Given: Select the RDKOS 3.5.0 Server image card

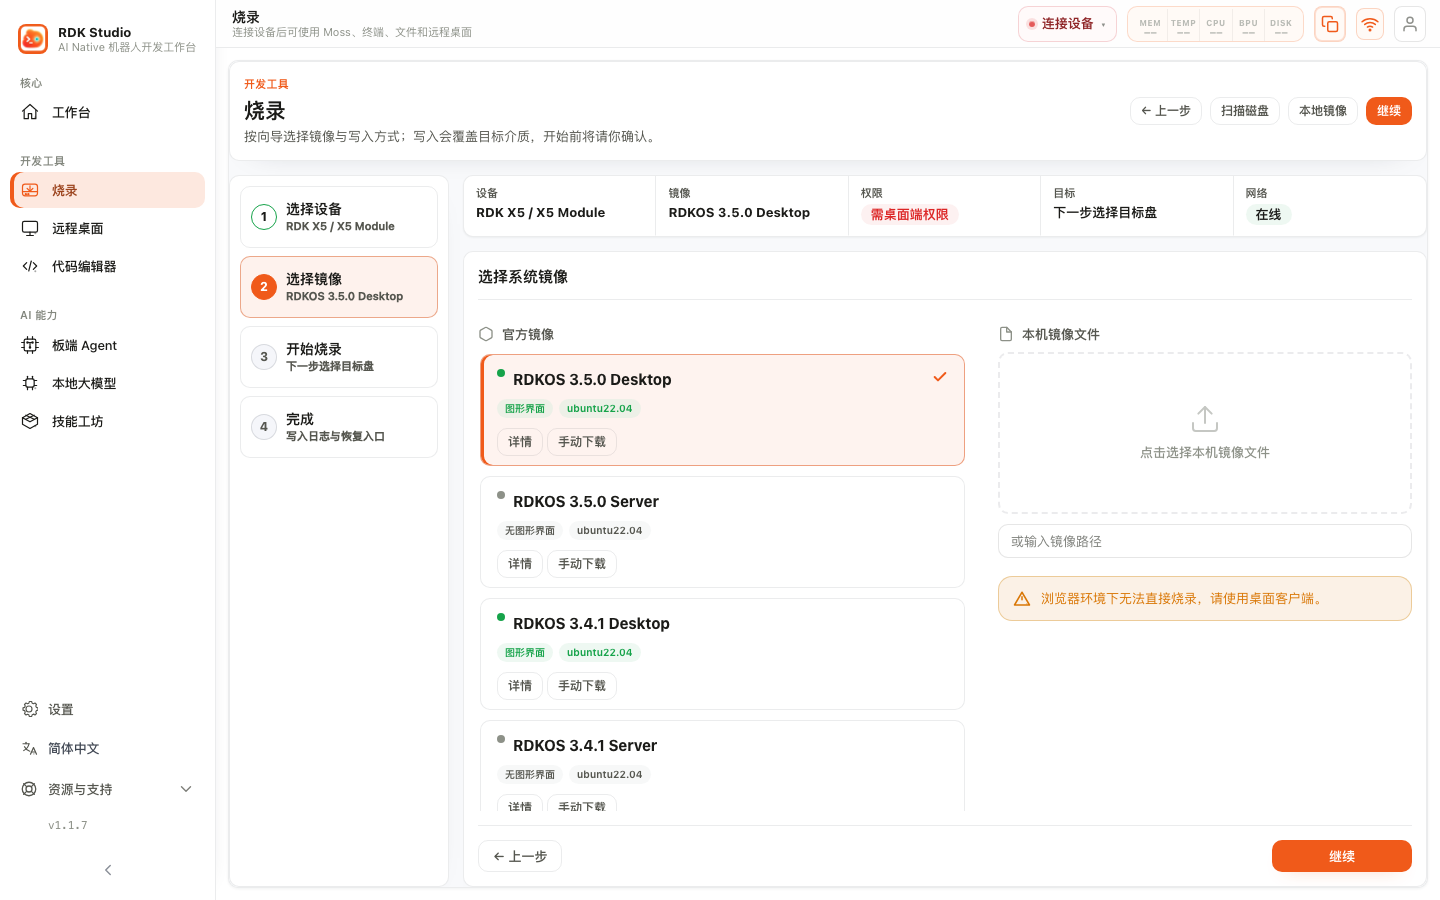Looking at the screenshot, I should click(722, 532).
